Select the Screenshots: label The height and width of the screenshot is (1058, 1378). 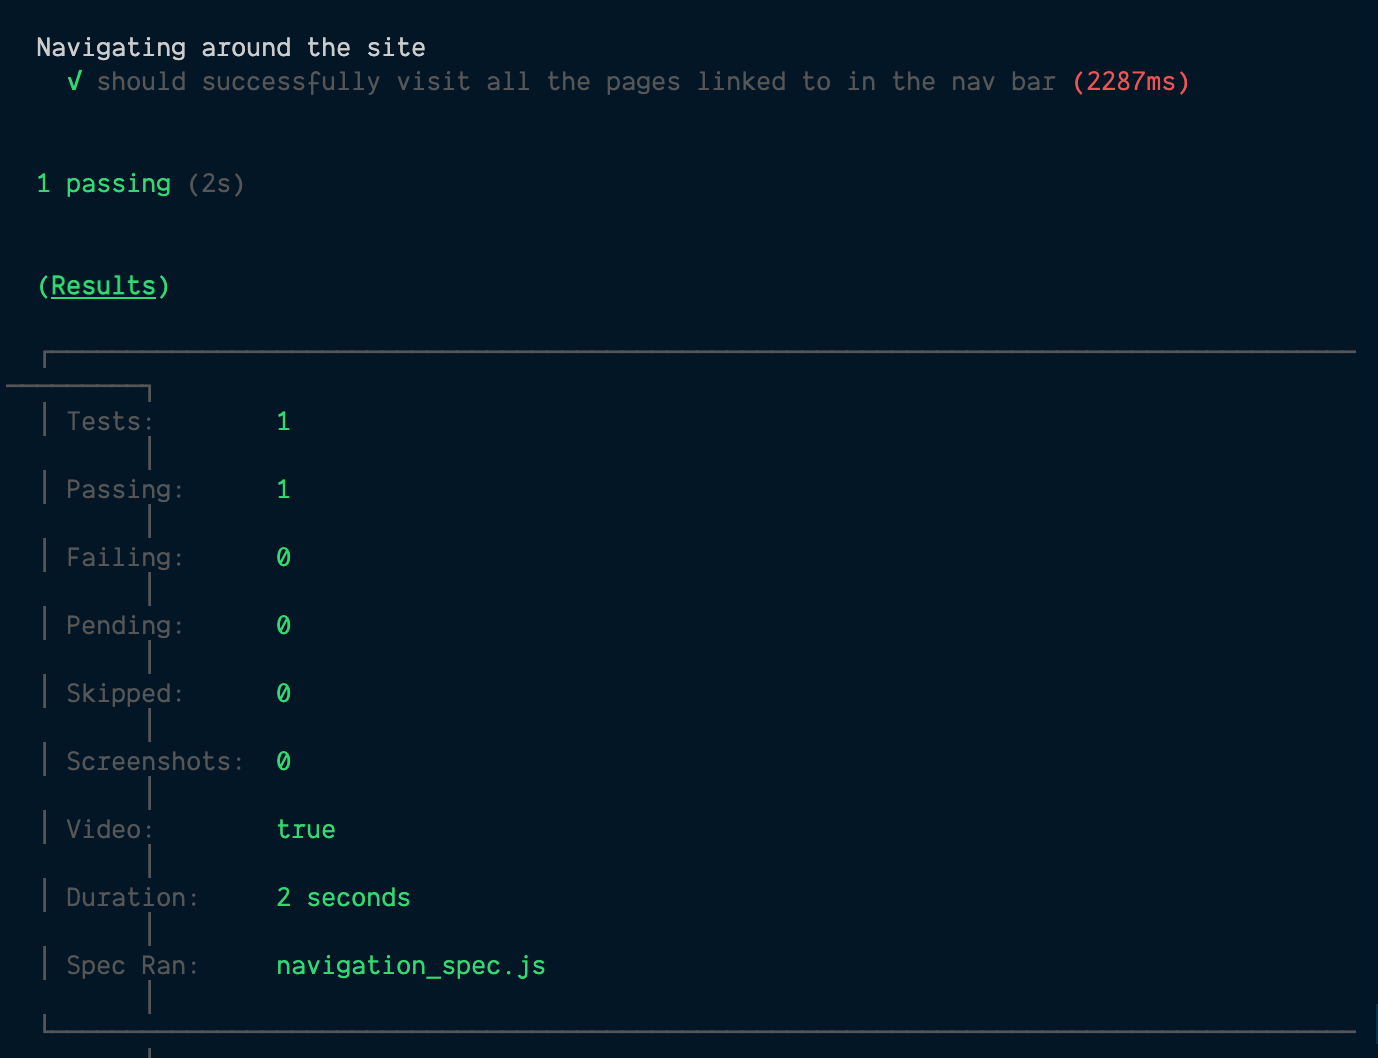click(x=155, y=762)
